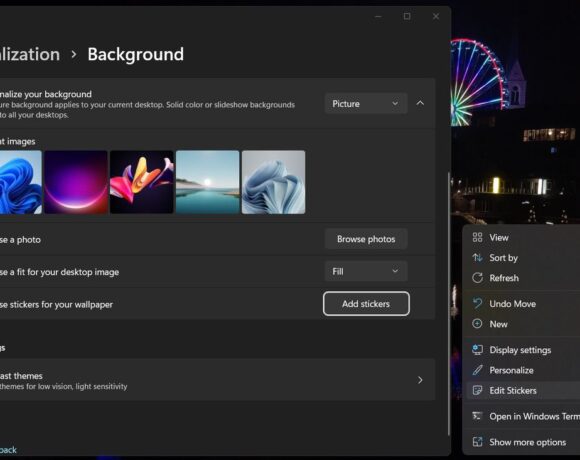Click the Add stickers button
Image resolution: width=580 pixels, height=460 pixels.
tap(366, 304)
